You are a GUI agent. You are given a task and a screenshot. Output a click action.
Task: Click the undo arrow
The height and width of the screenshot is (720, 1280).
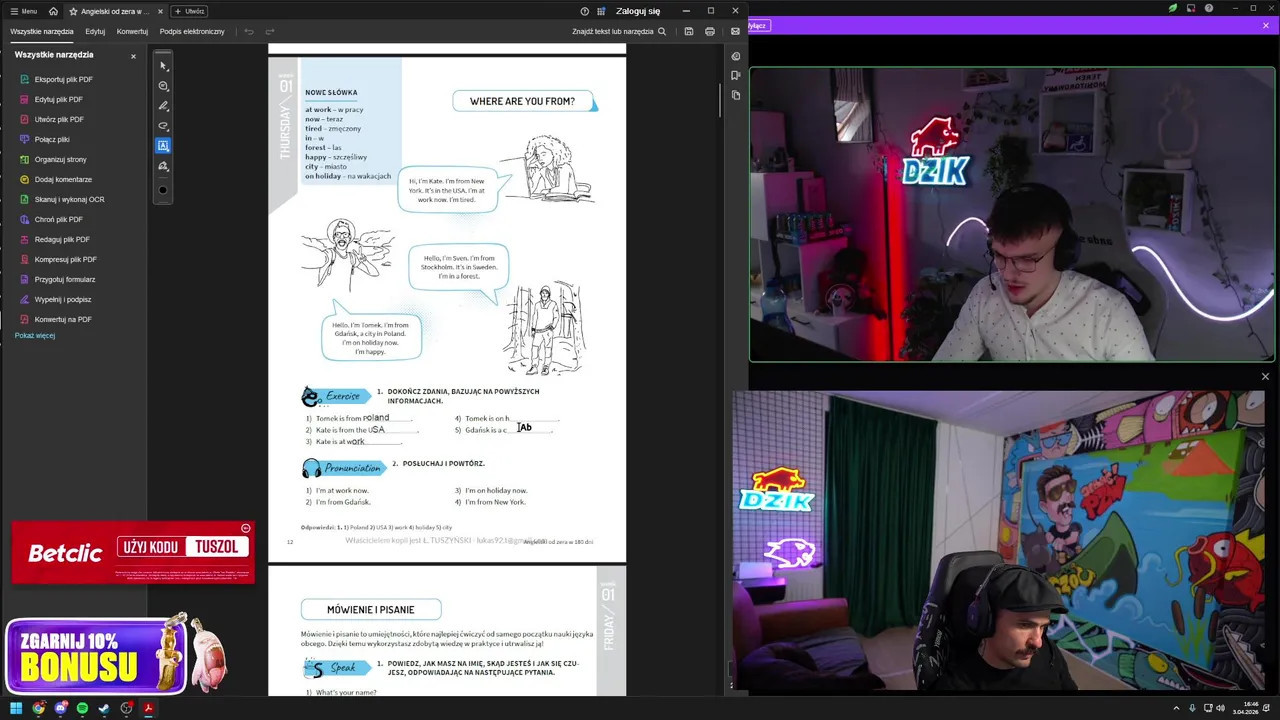point(249,31)
